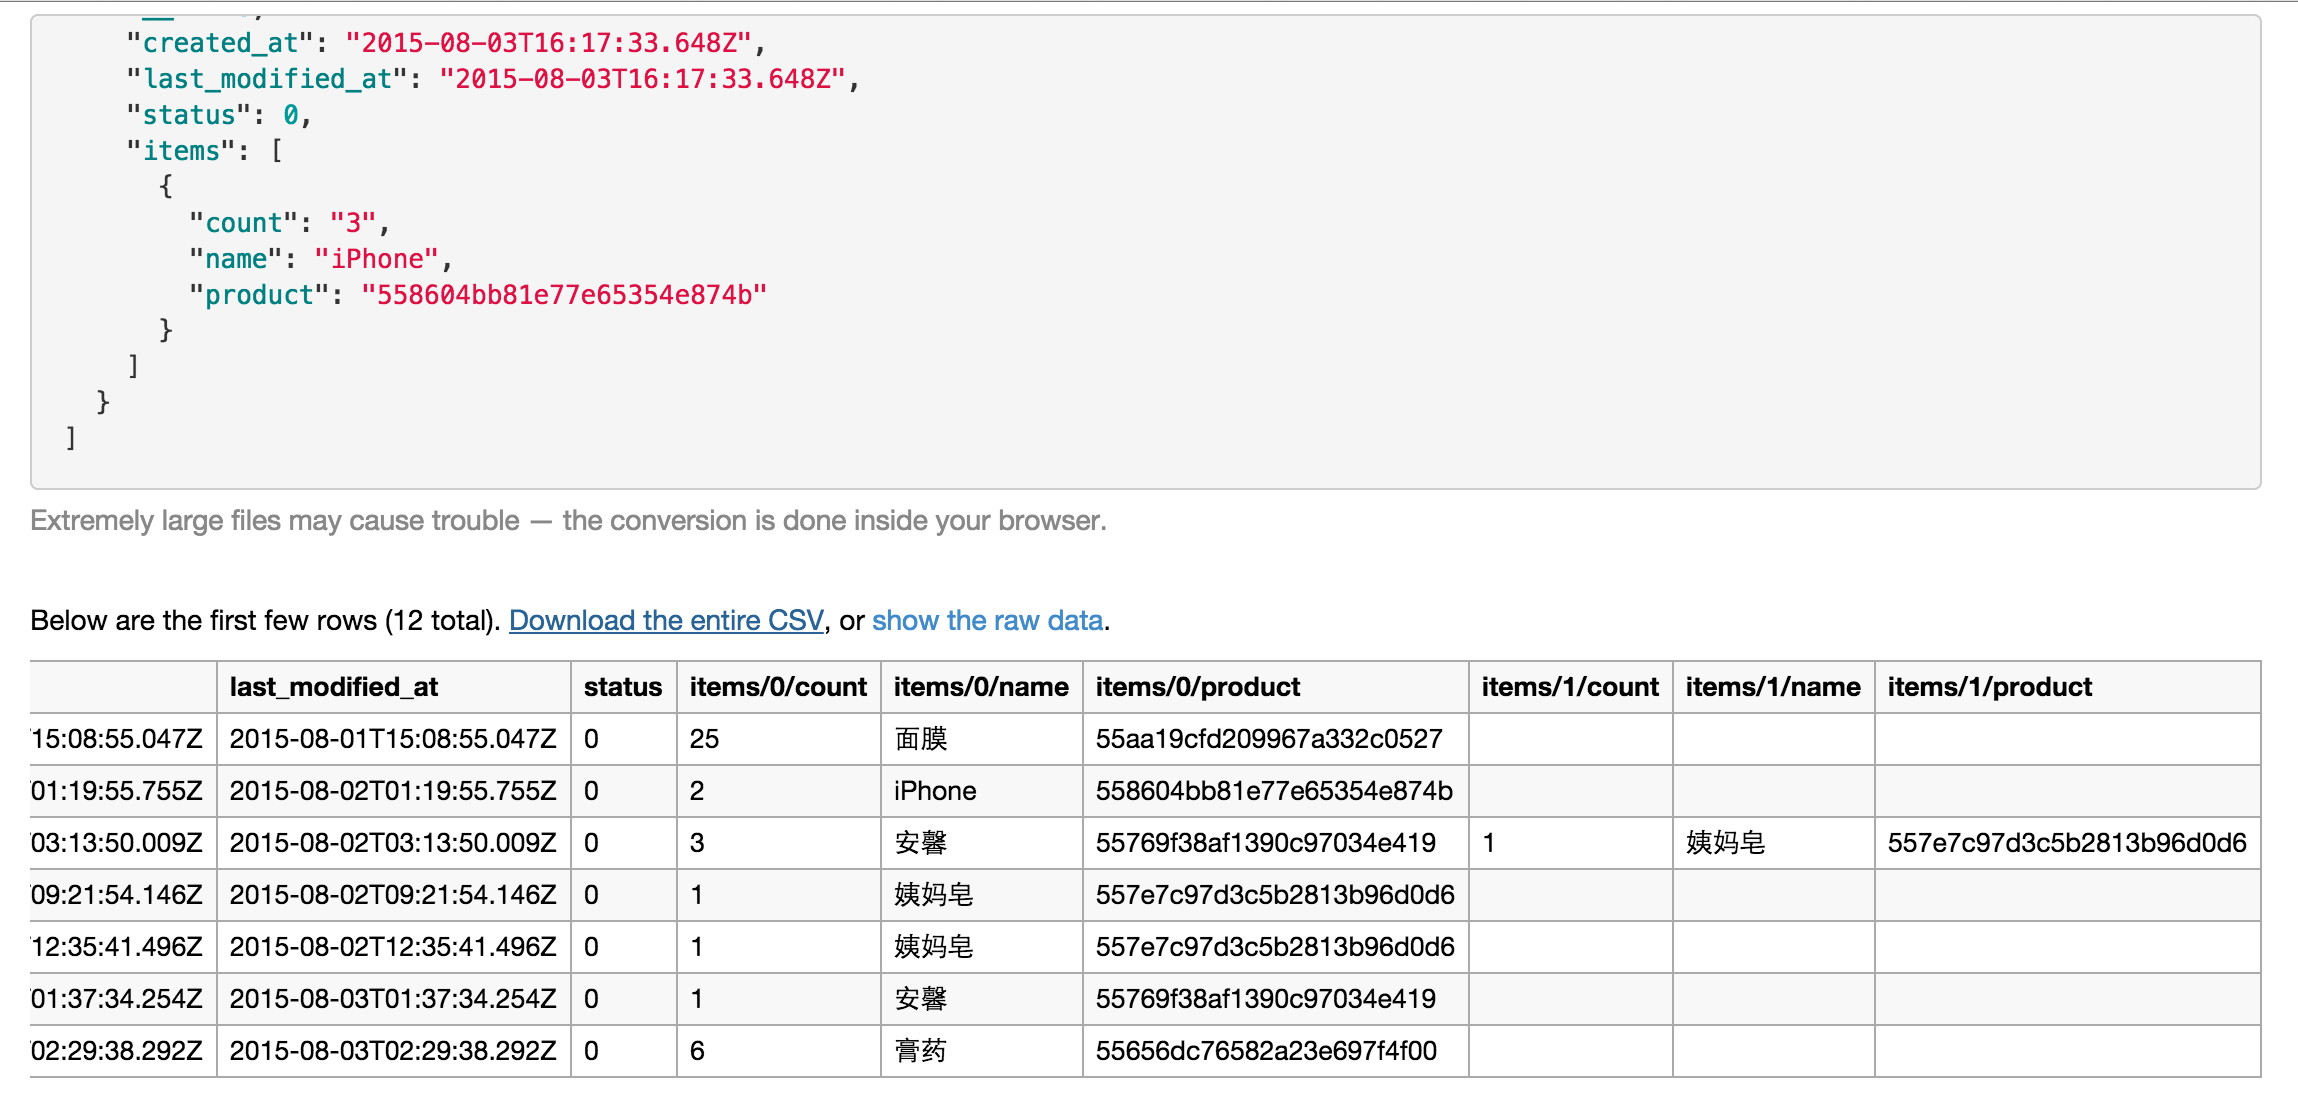This screenshot has width=2298, height=1106.
Task: Click the show the raw data link
Action: pos(987,620)
